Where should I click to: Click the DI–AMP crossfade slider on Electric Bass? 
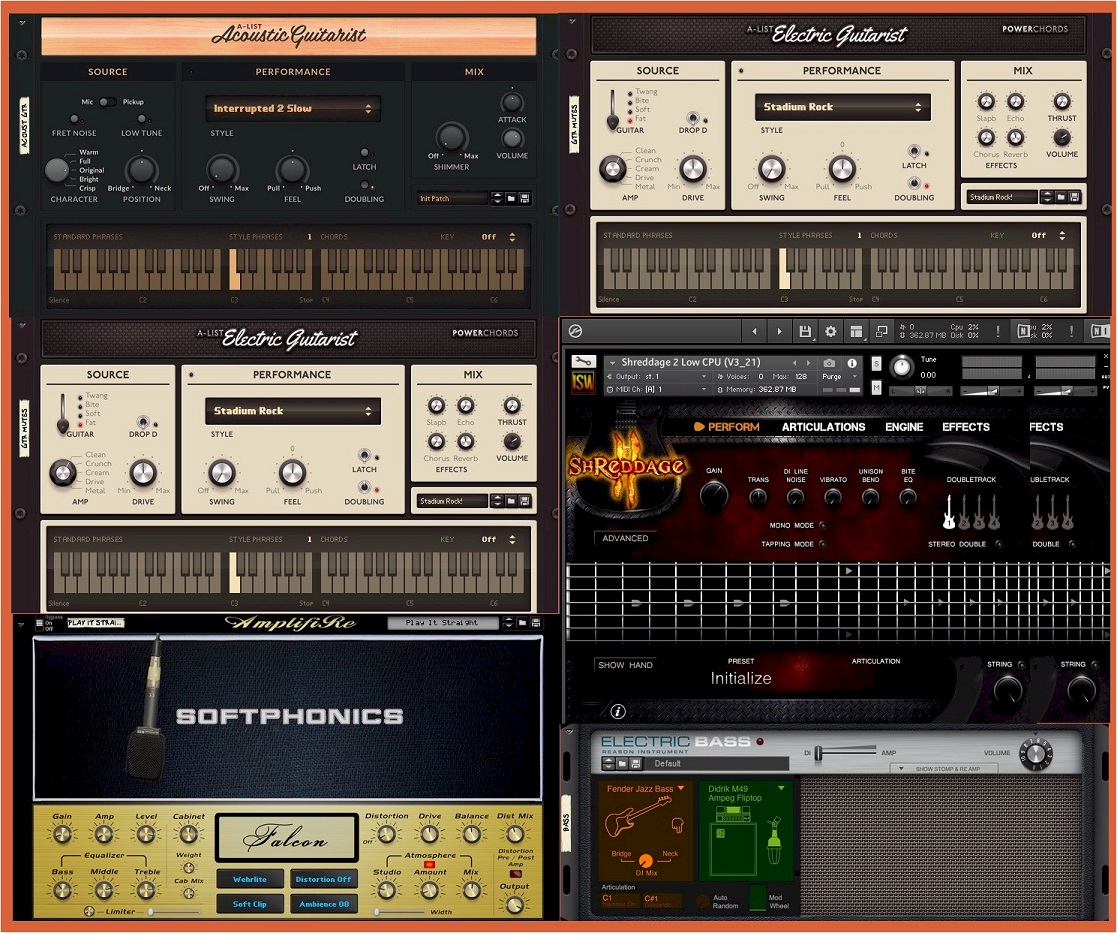click(x=816, y=752)
